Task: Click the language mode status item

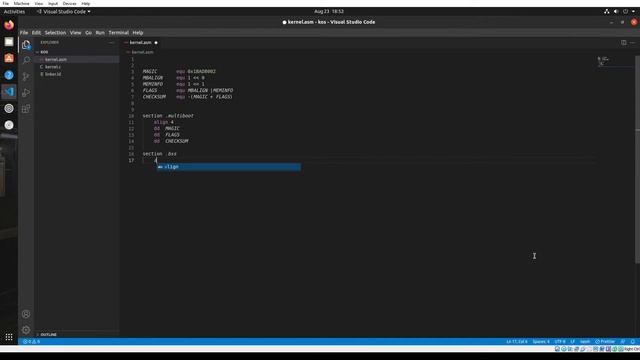Action: (x=585, y=342)
